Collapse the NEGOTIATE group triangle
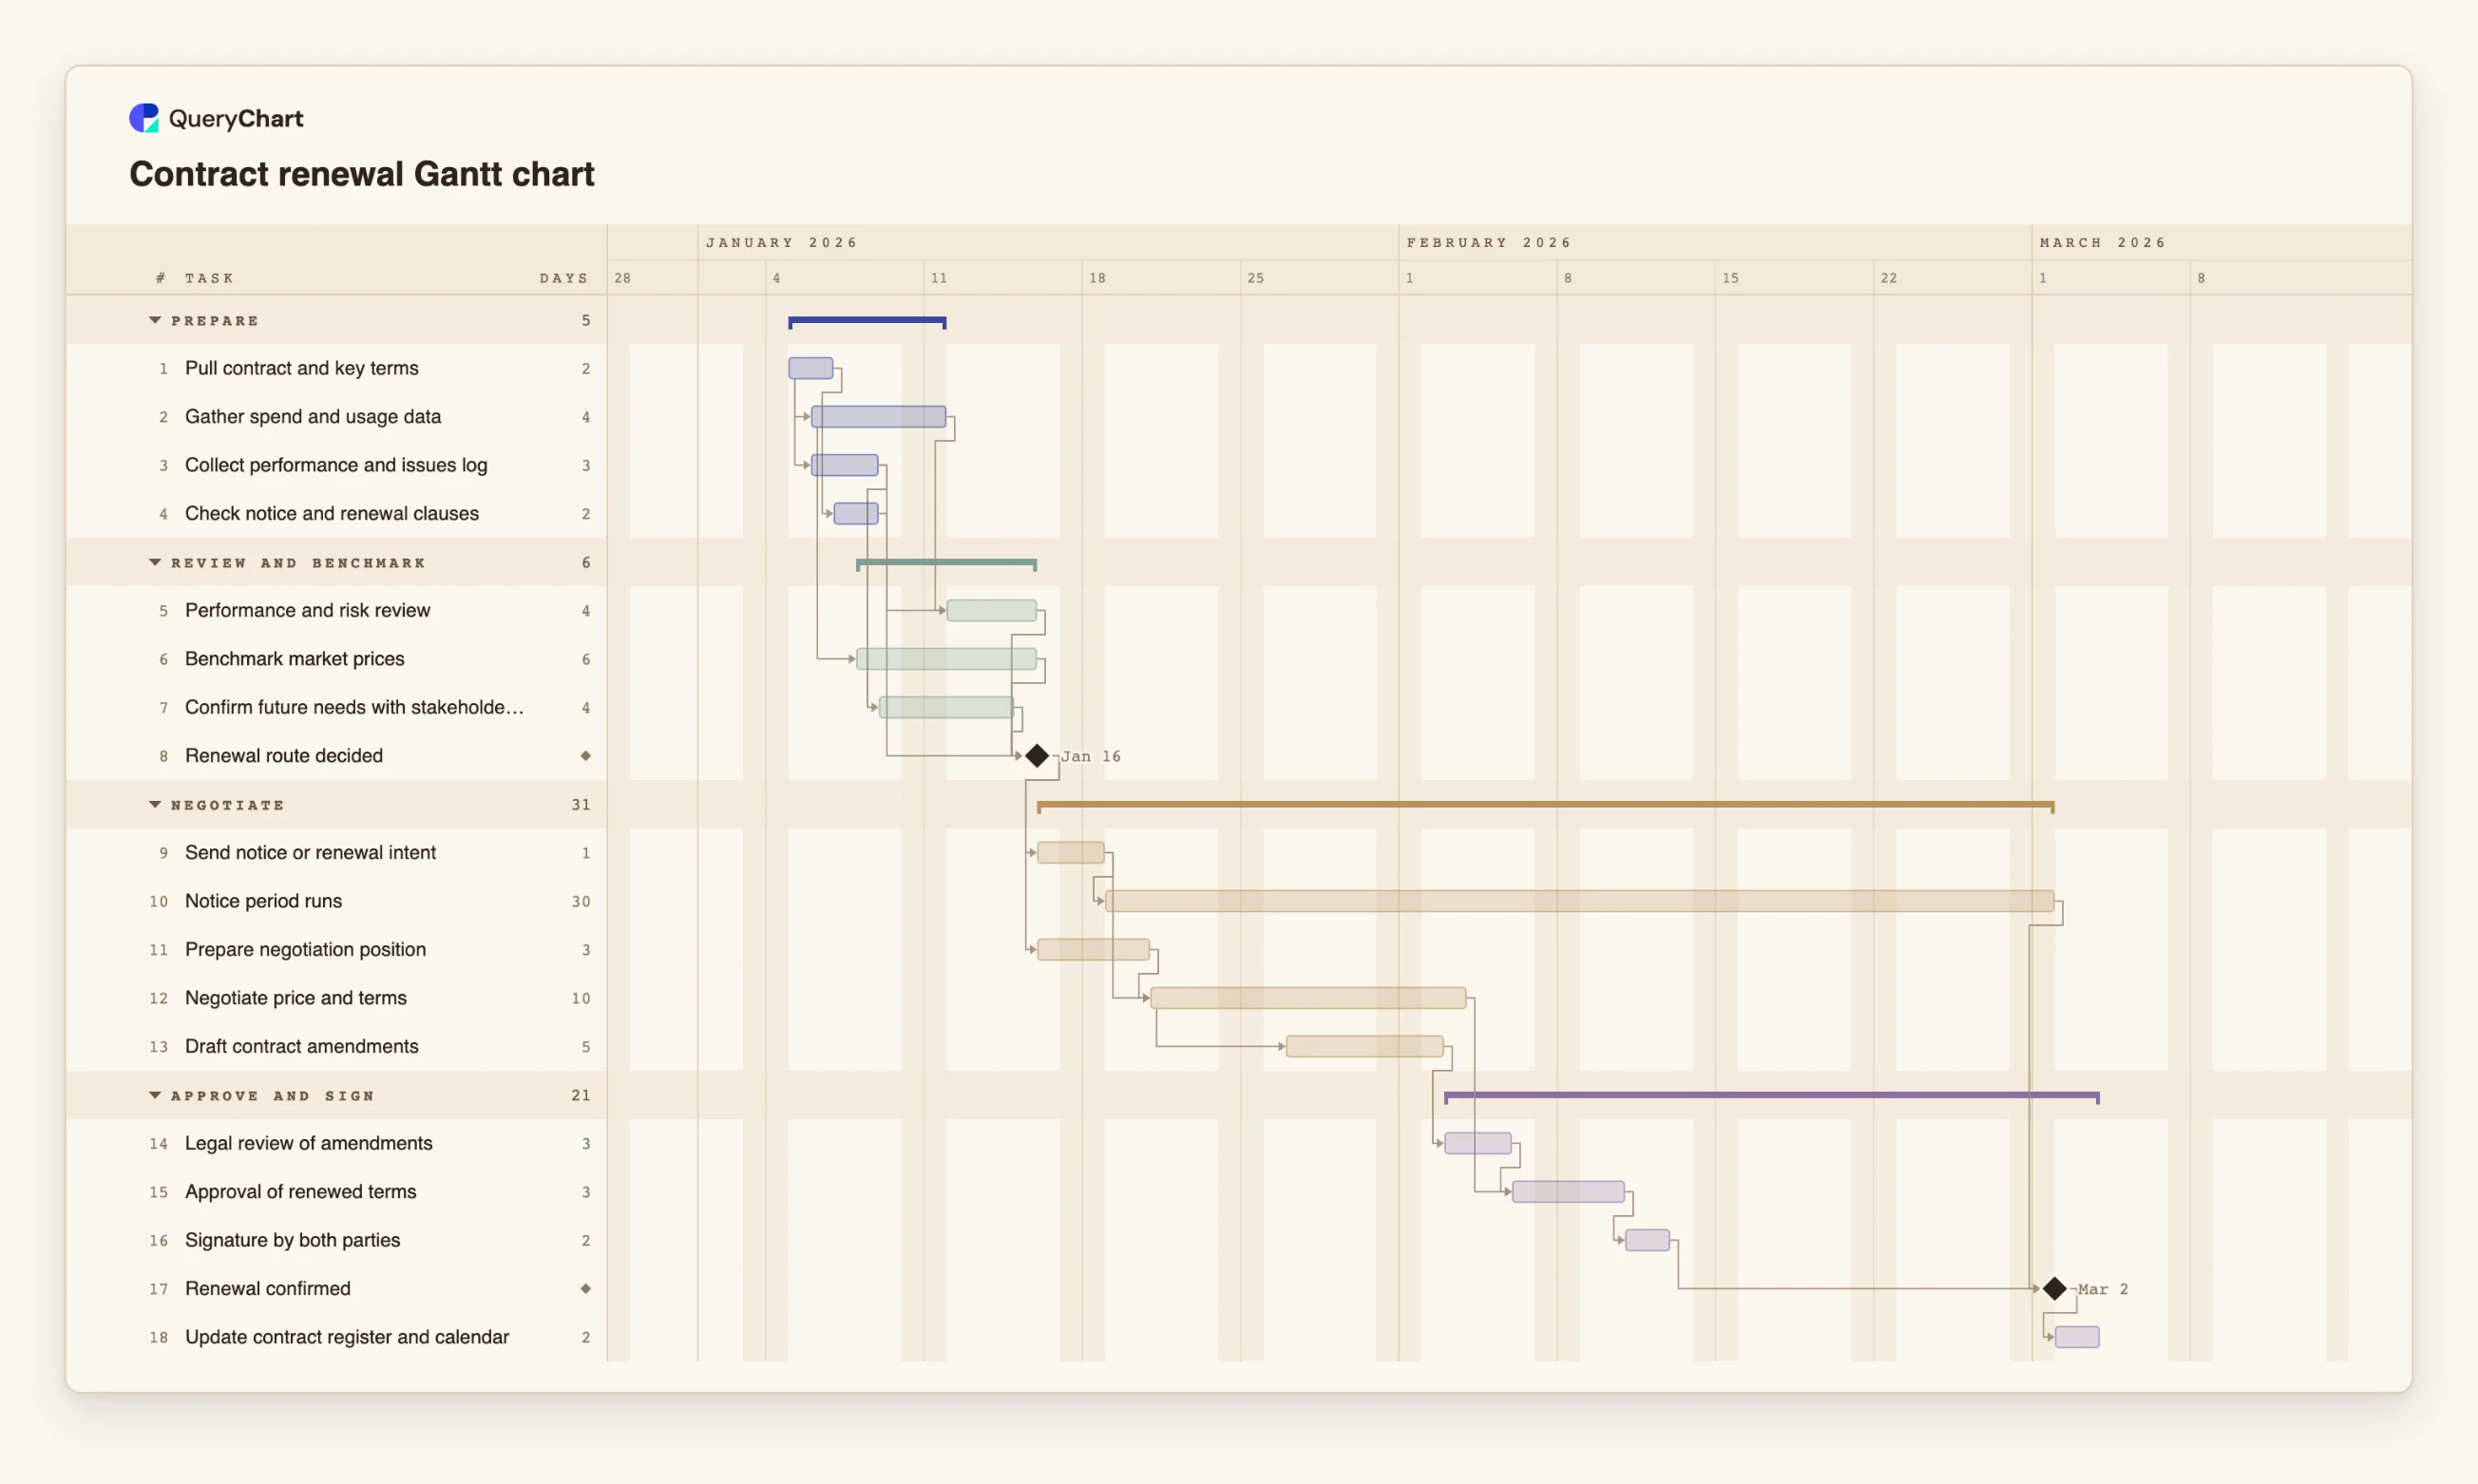The image size is (2478, 1484). [155, 804]
